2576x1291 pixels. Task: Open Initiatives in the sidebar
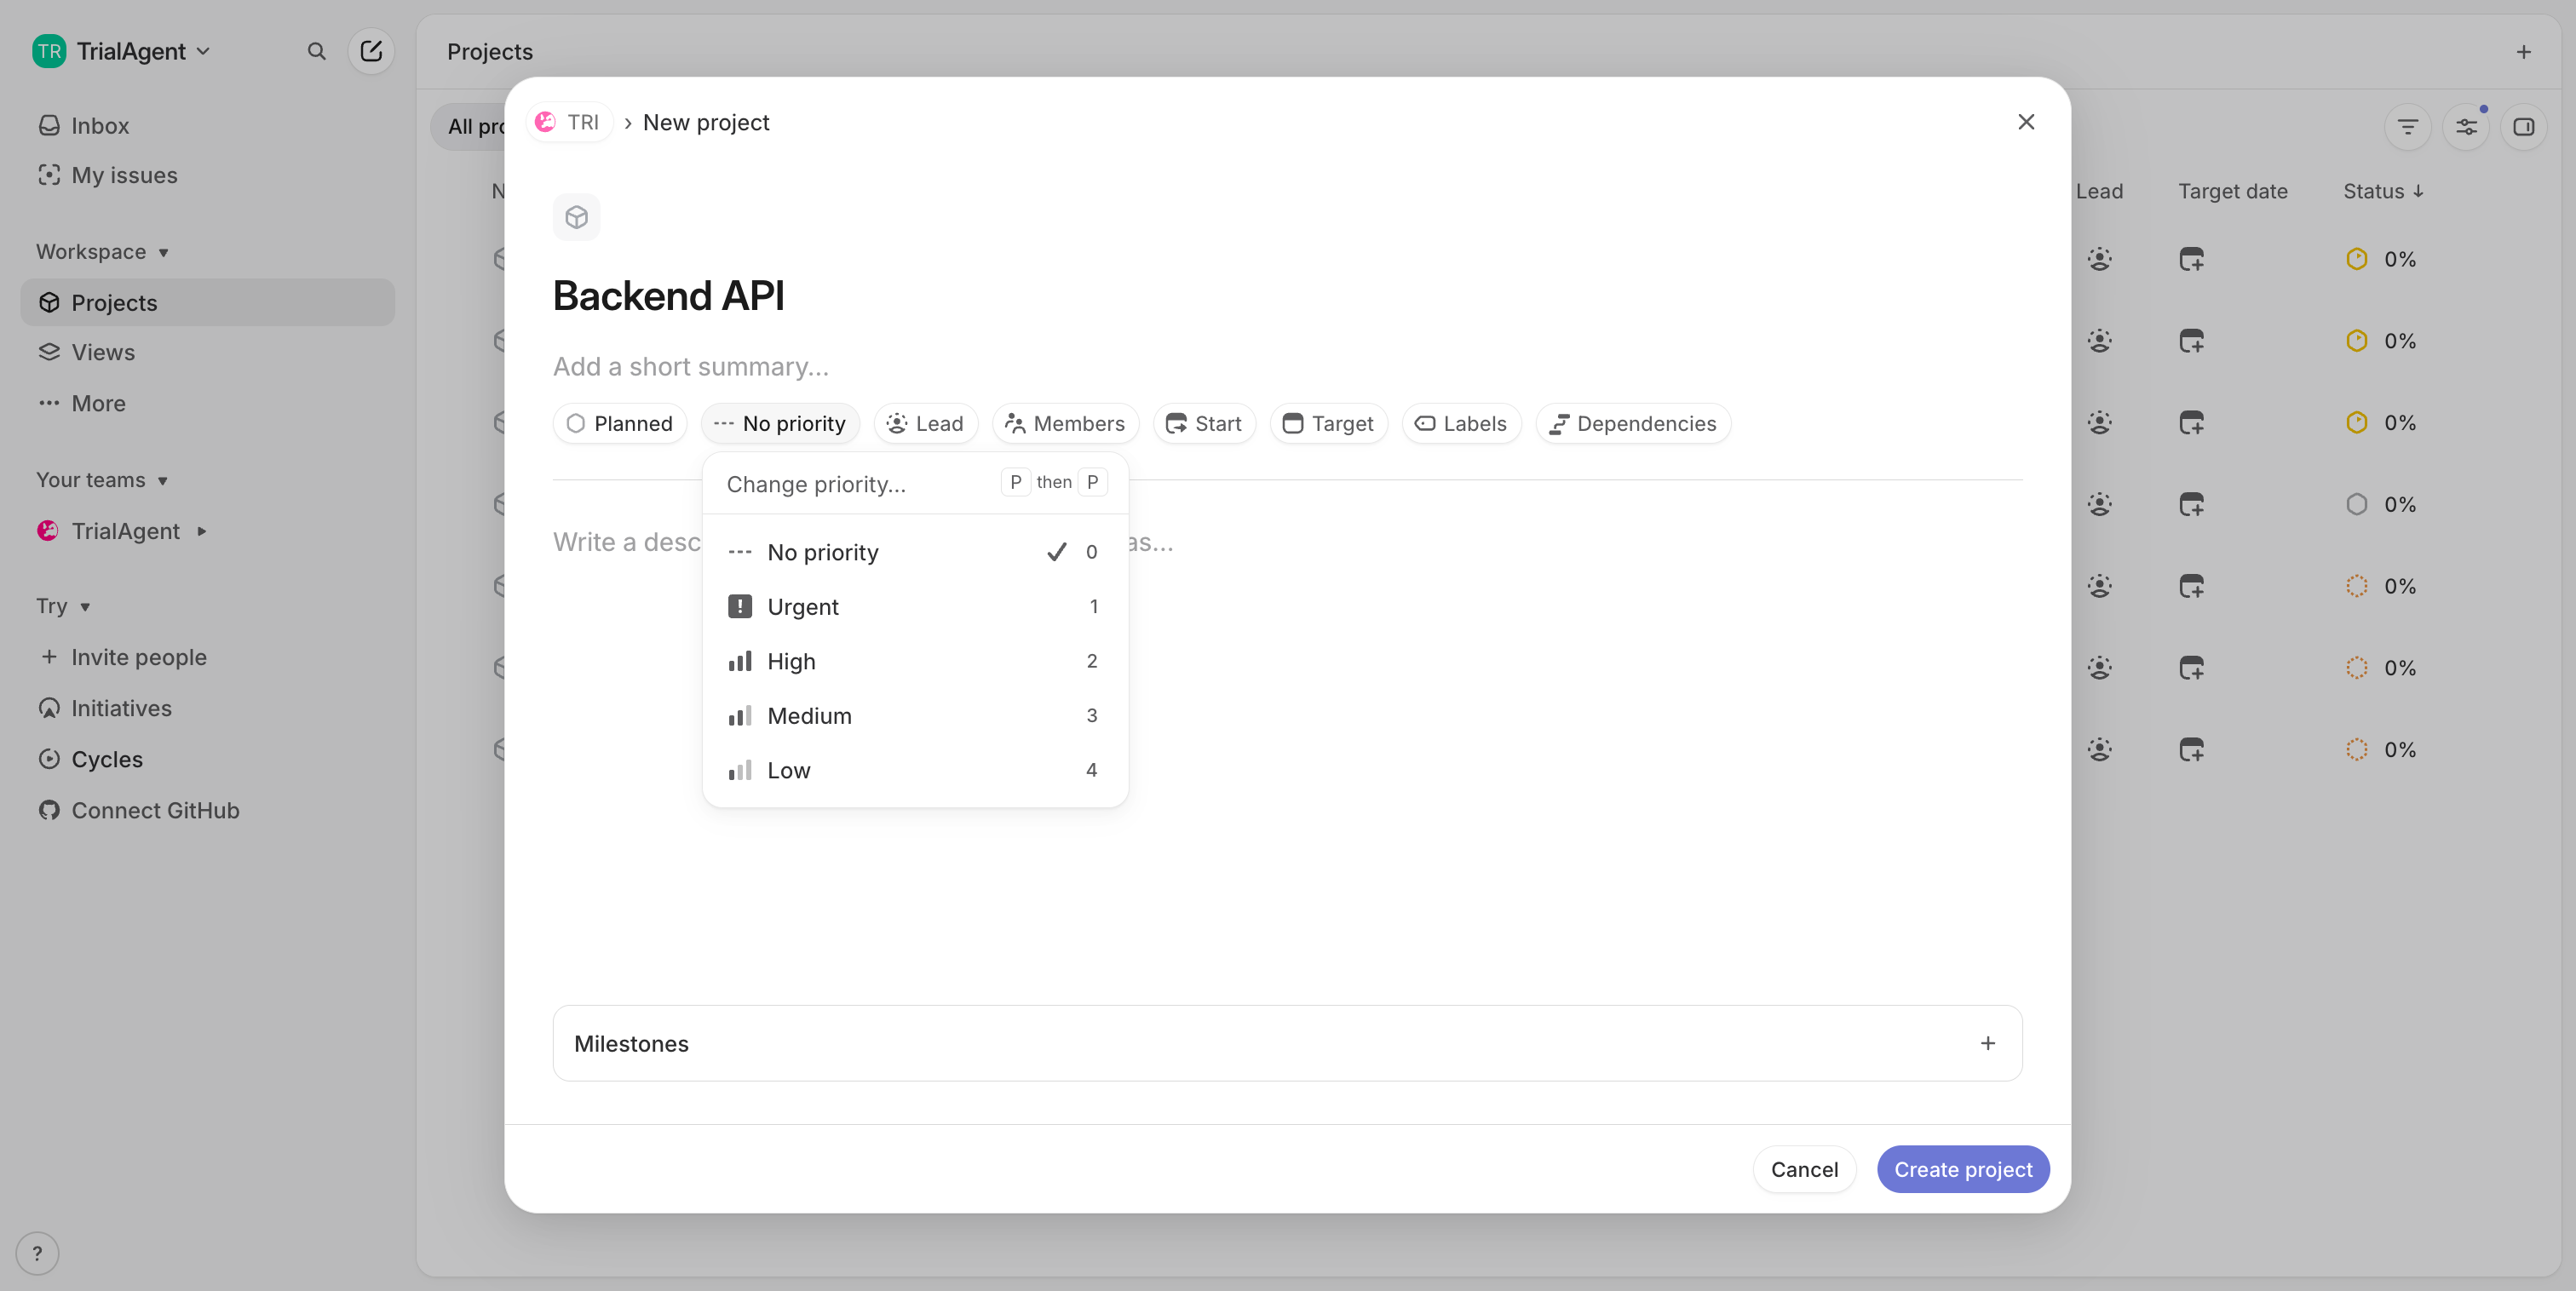pos(121,708)
